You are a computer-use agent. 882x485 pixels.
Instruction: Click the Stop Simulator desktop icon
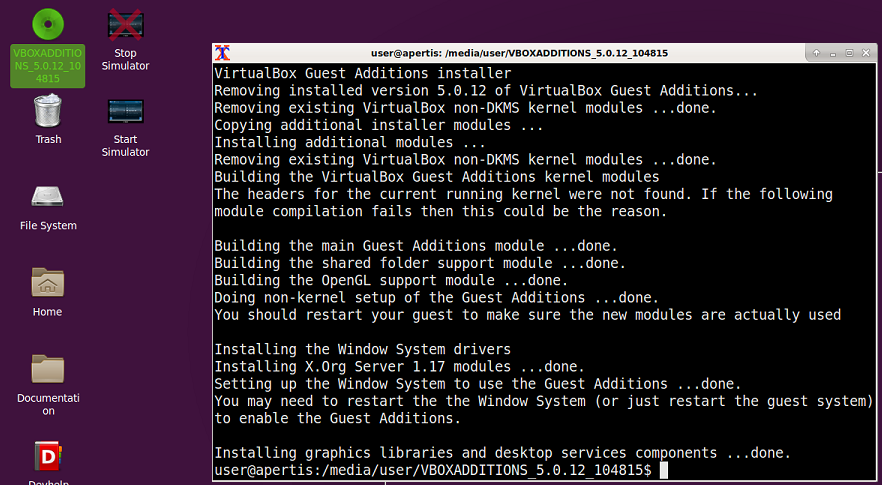[x=125, y=25]
